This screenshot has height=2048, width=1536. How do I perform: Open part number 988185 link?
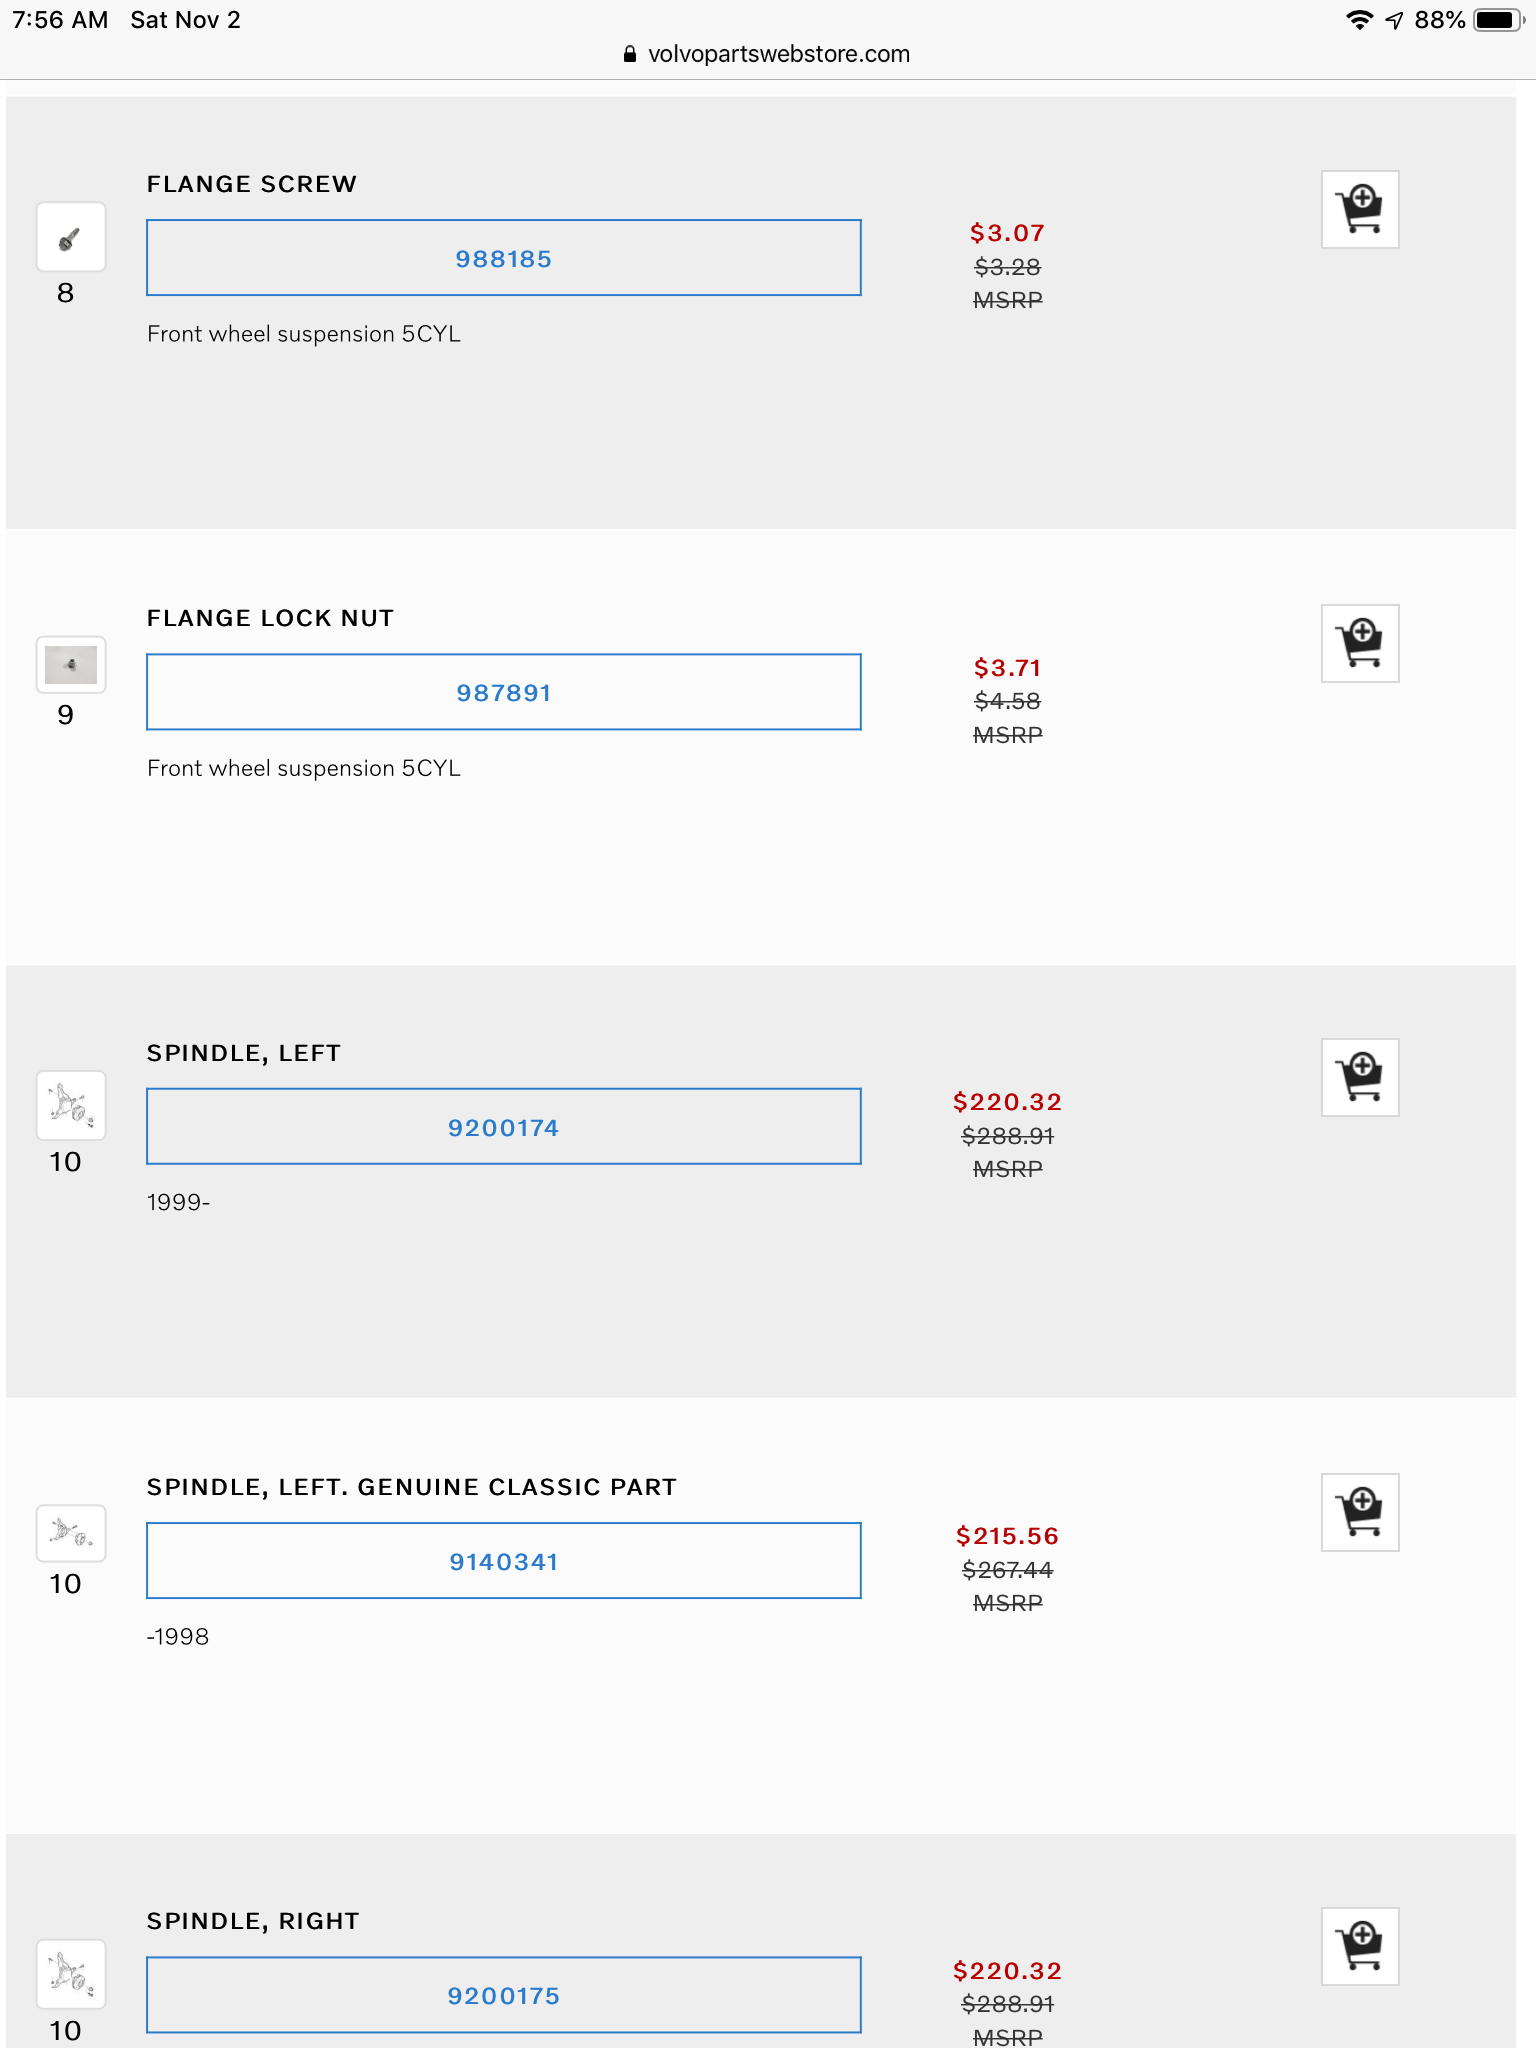point(504,259)
